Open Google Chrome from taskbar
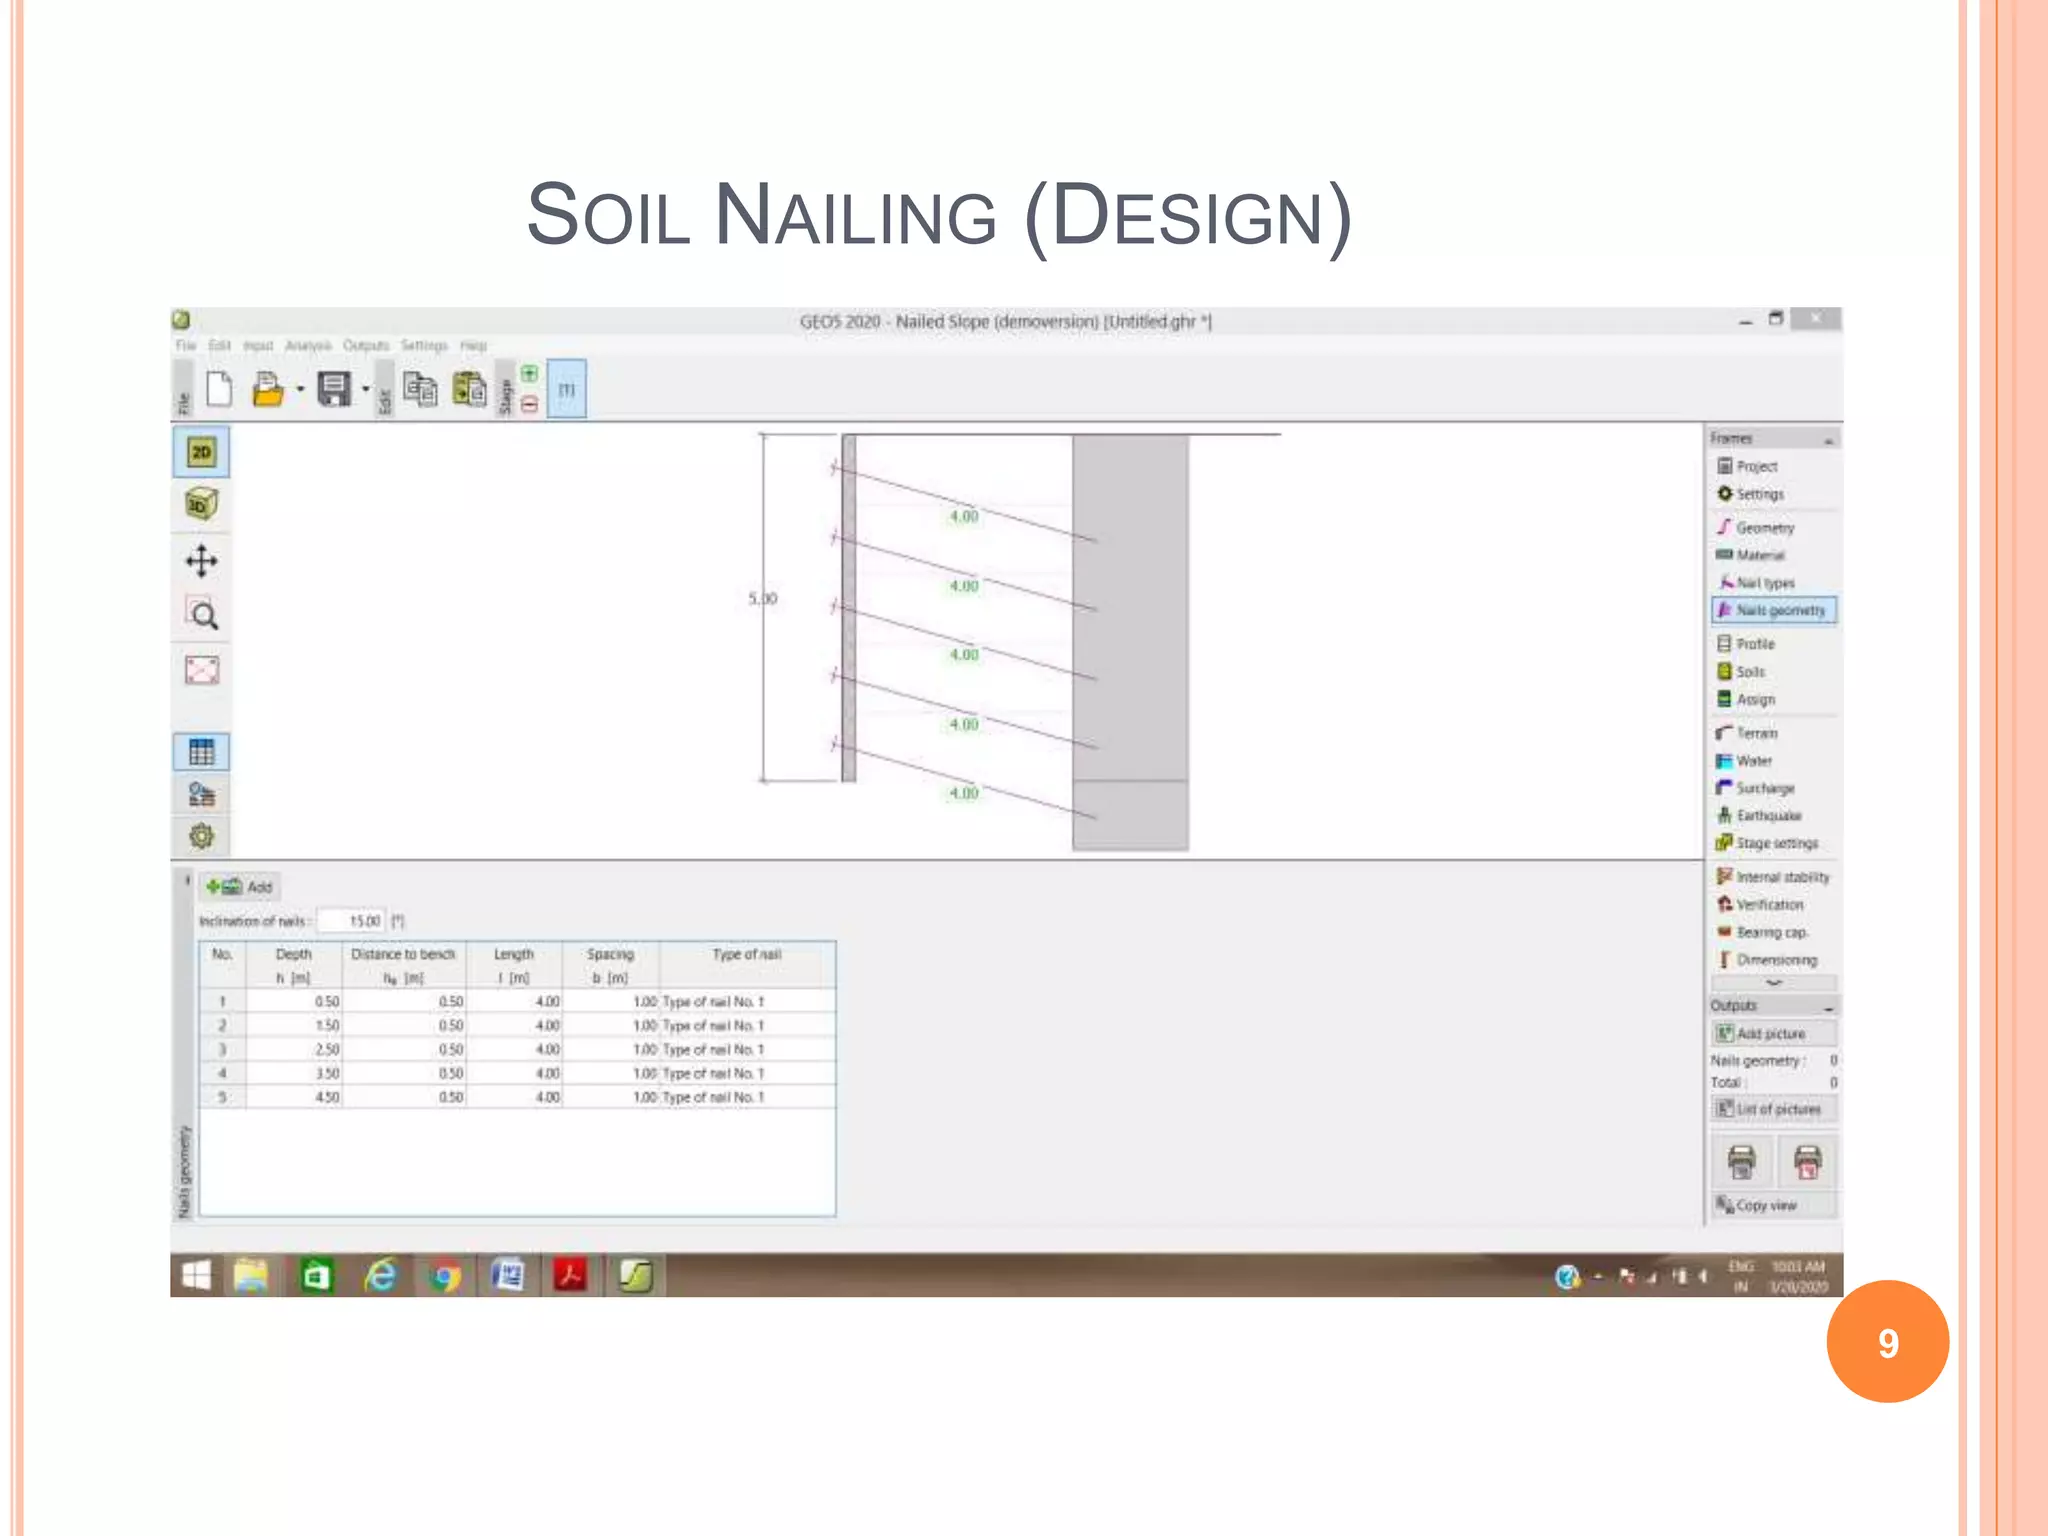 coord(445,1276)
